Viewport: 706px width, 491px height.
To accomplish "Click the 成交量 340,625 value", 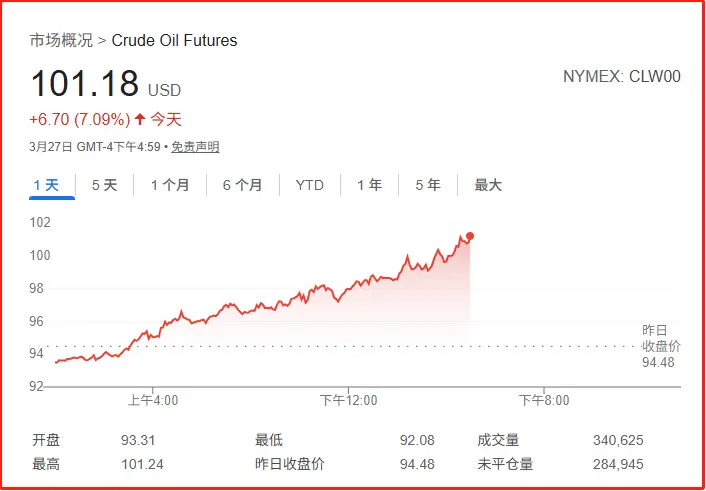I will point(618,440).
